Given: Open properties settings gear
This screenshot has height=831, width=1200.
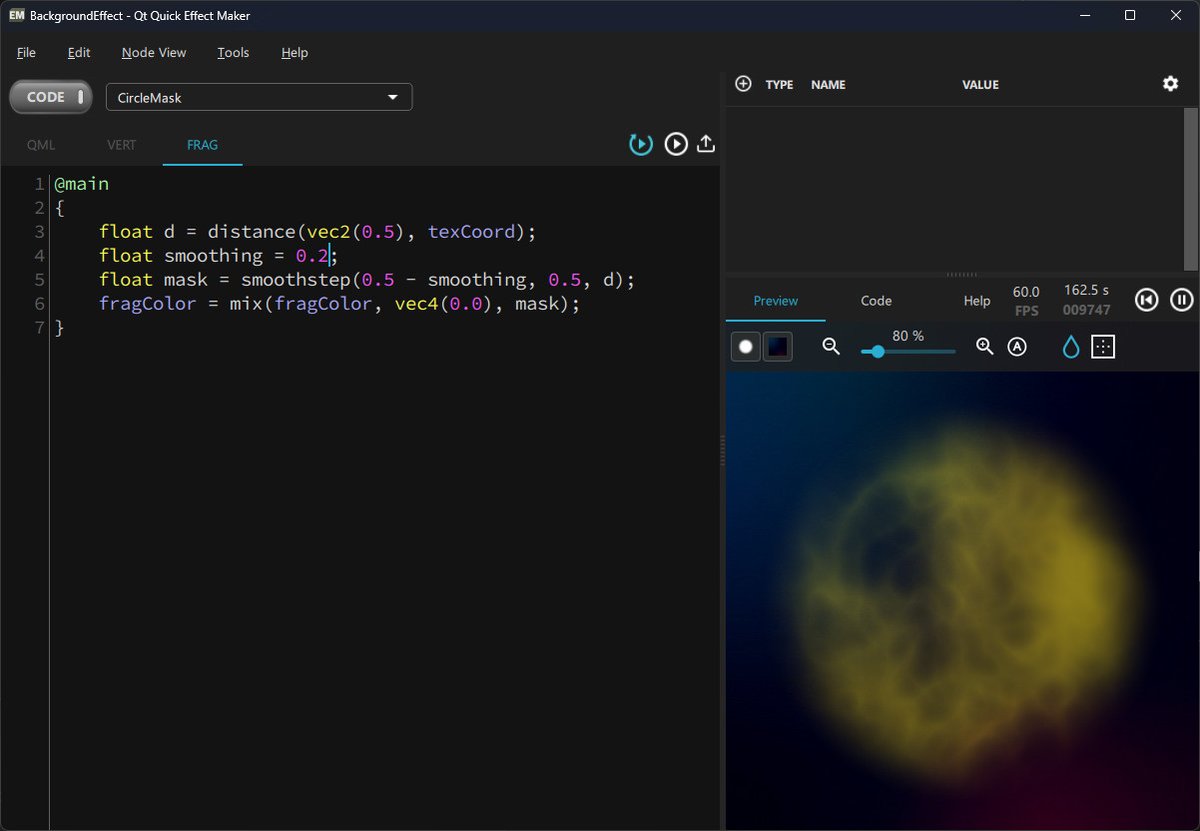Looking at the screenshot, I should click(1171, 84).
